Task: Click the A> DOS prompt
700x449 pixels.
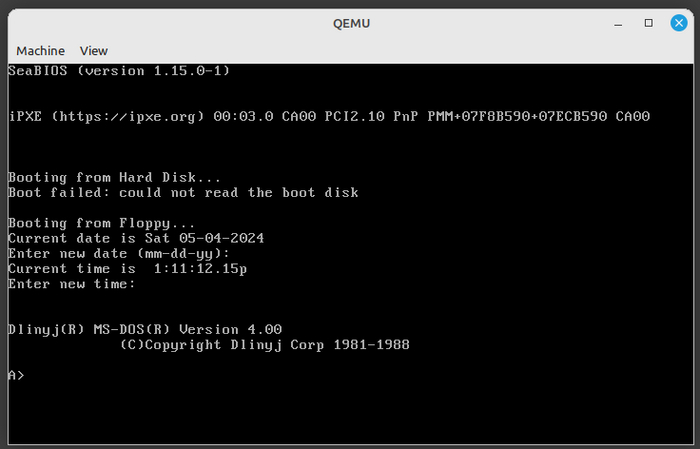Action: [16, 376]
